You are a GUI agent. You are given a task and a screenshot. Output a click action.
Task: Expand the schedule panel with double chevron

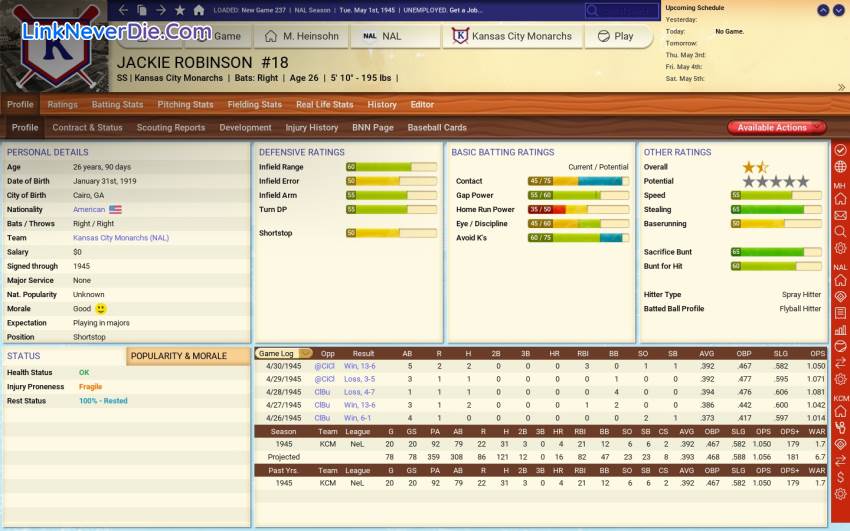coord(841,87)
